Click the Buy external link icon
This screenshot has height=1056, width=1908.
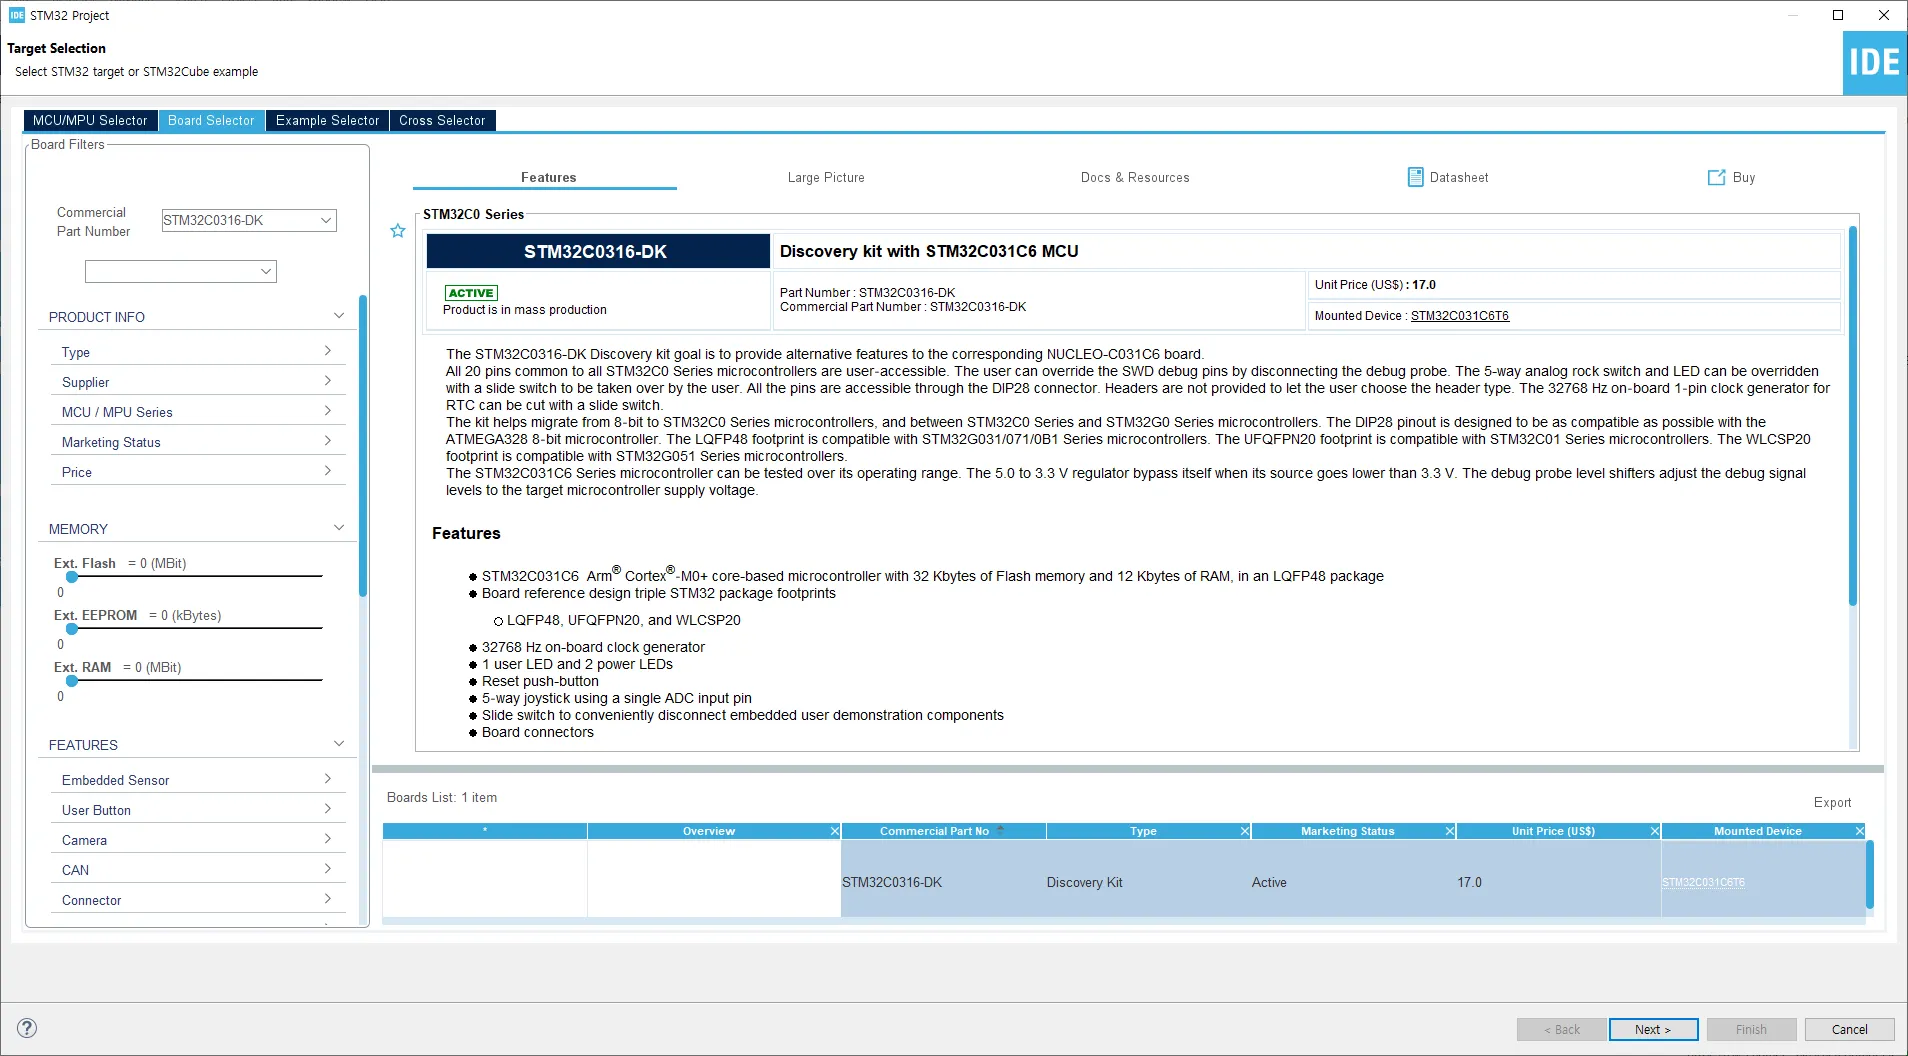[x=1716, y=177]
